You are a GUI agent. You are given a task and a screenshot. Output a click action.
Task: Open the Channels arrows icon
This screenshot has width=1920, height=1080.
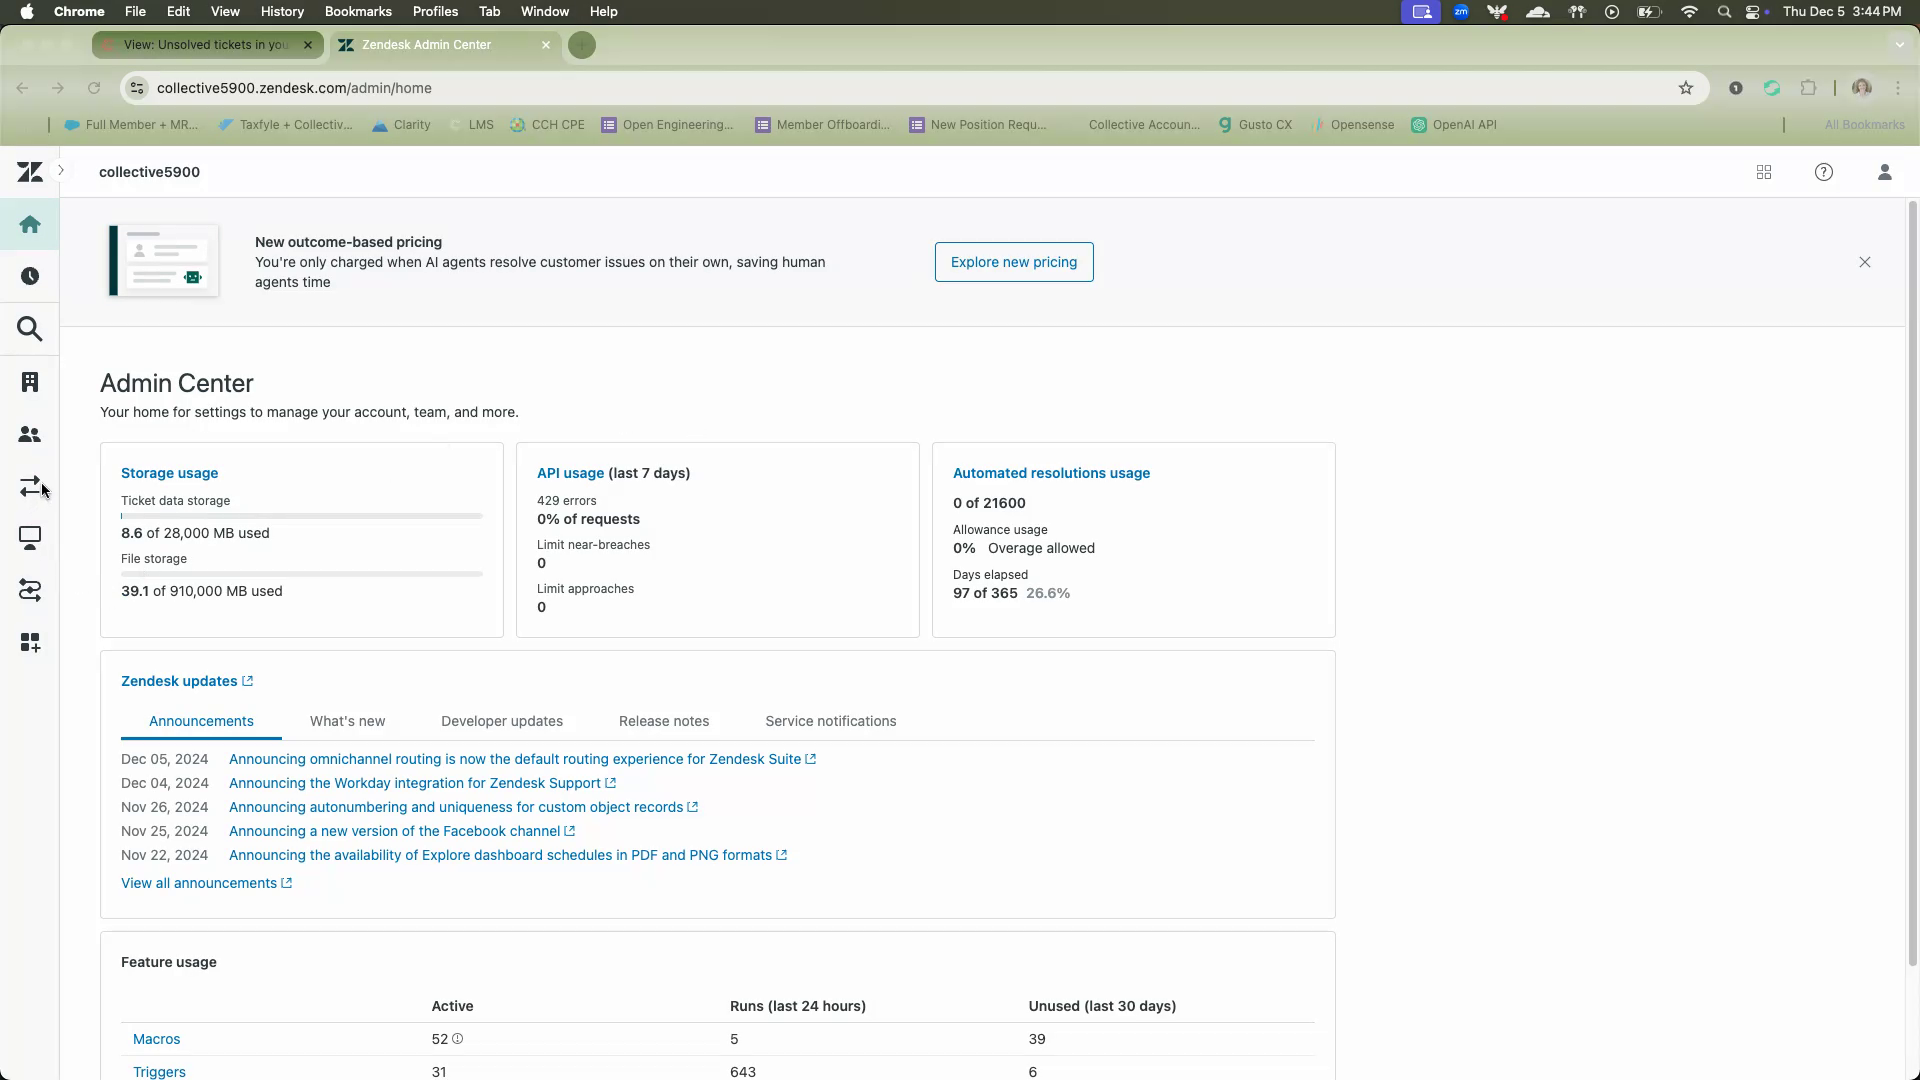[30, 486]
